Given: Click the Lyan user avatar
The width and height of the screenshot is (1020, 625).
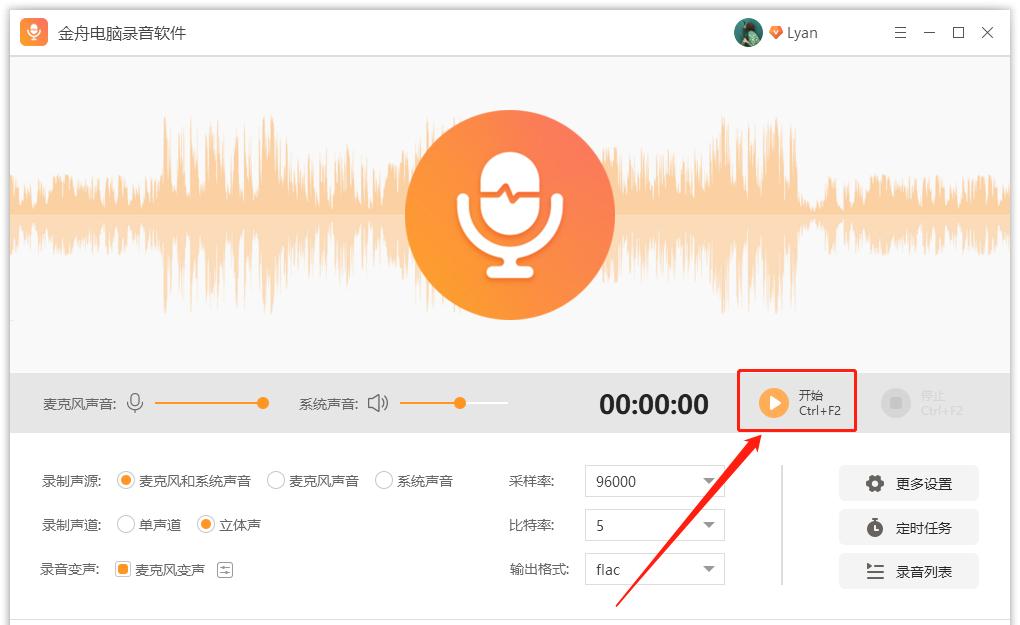Looking at the screenshot, I should point(748,32).
